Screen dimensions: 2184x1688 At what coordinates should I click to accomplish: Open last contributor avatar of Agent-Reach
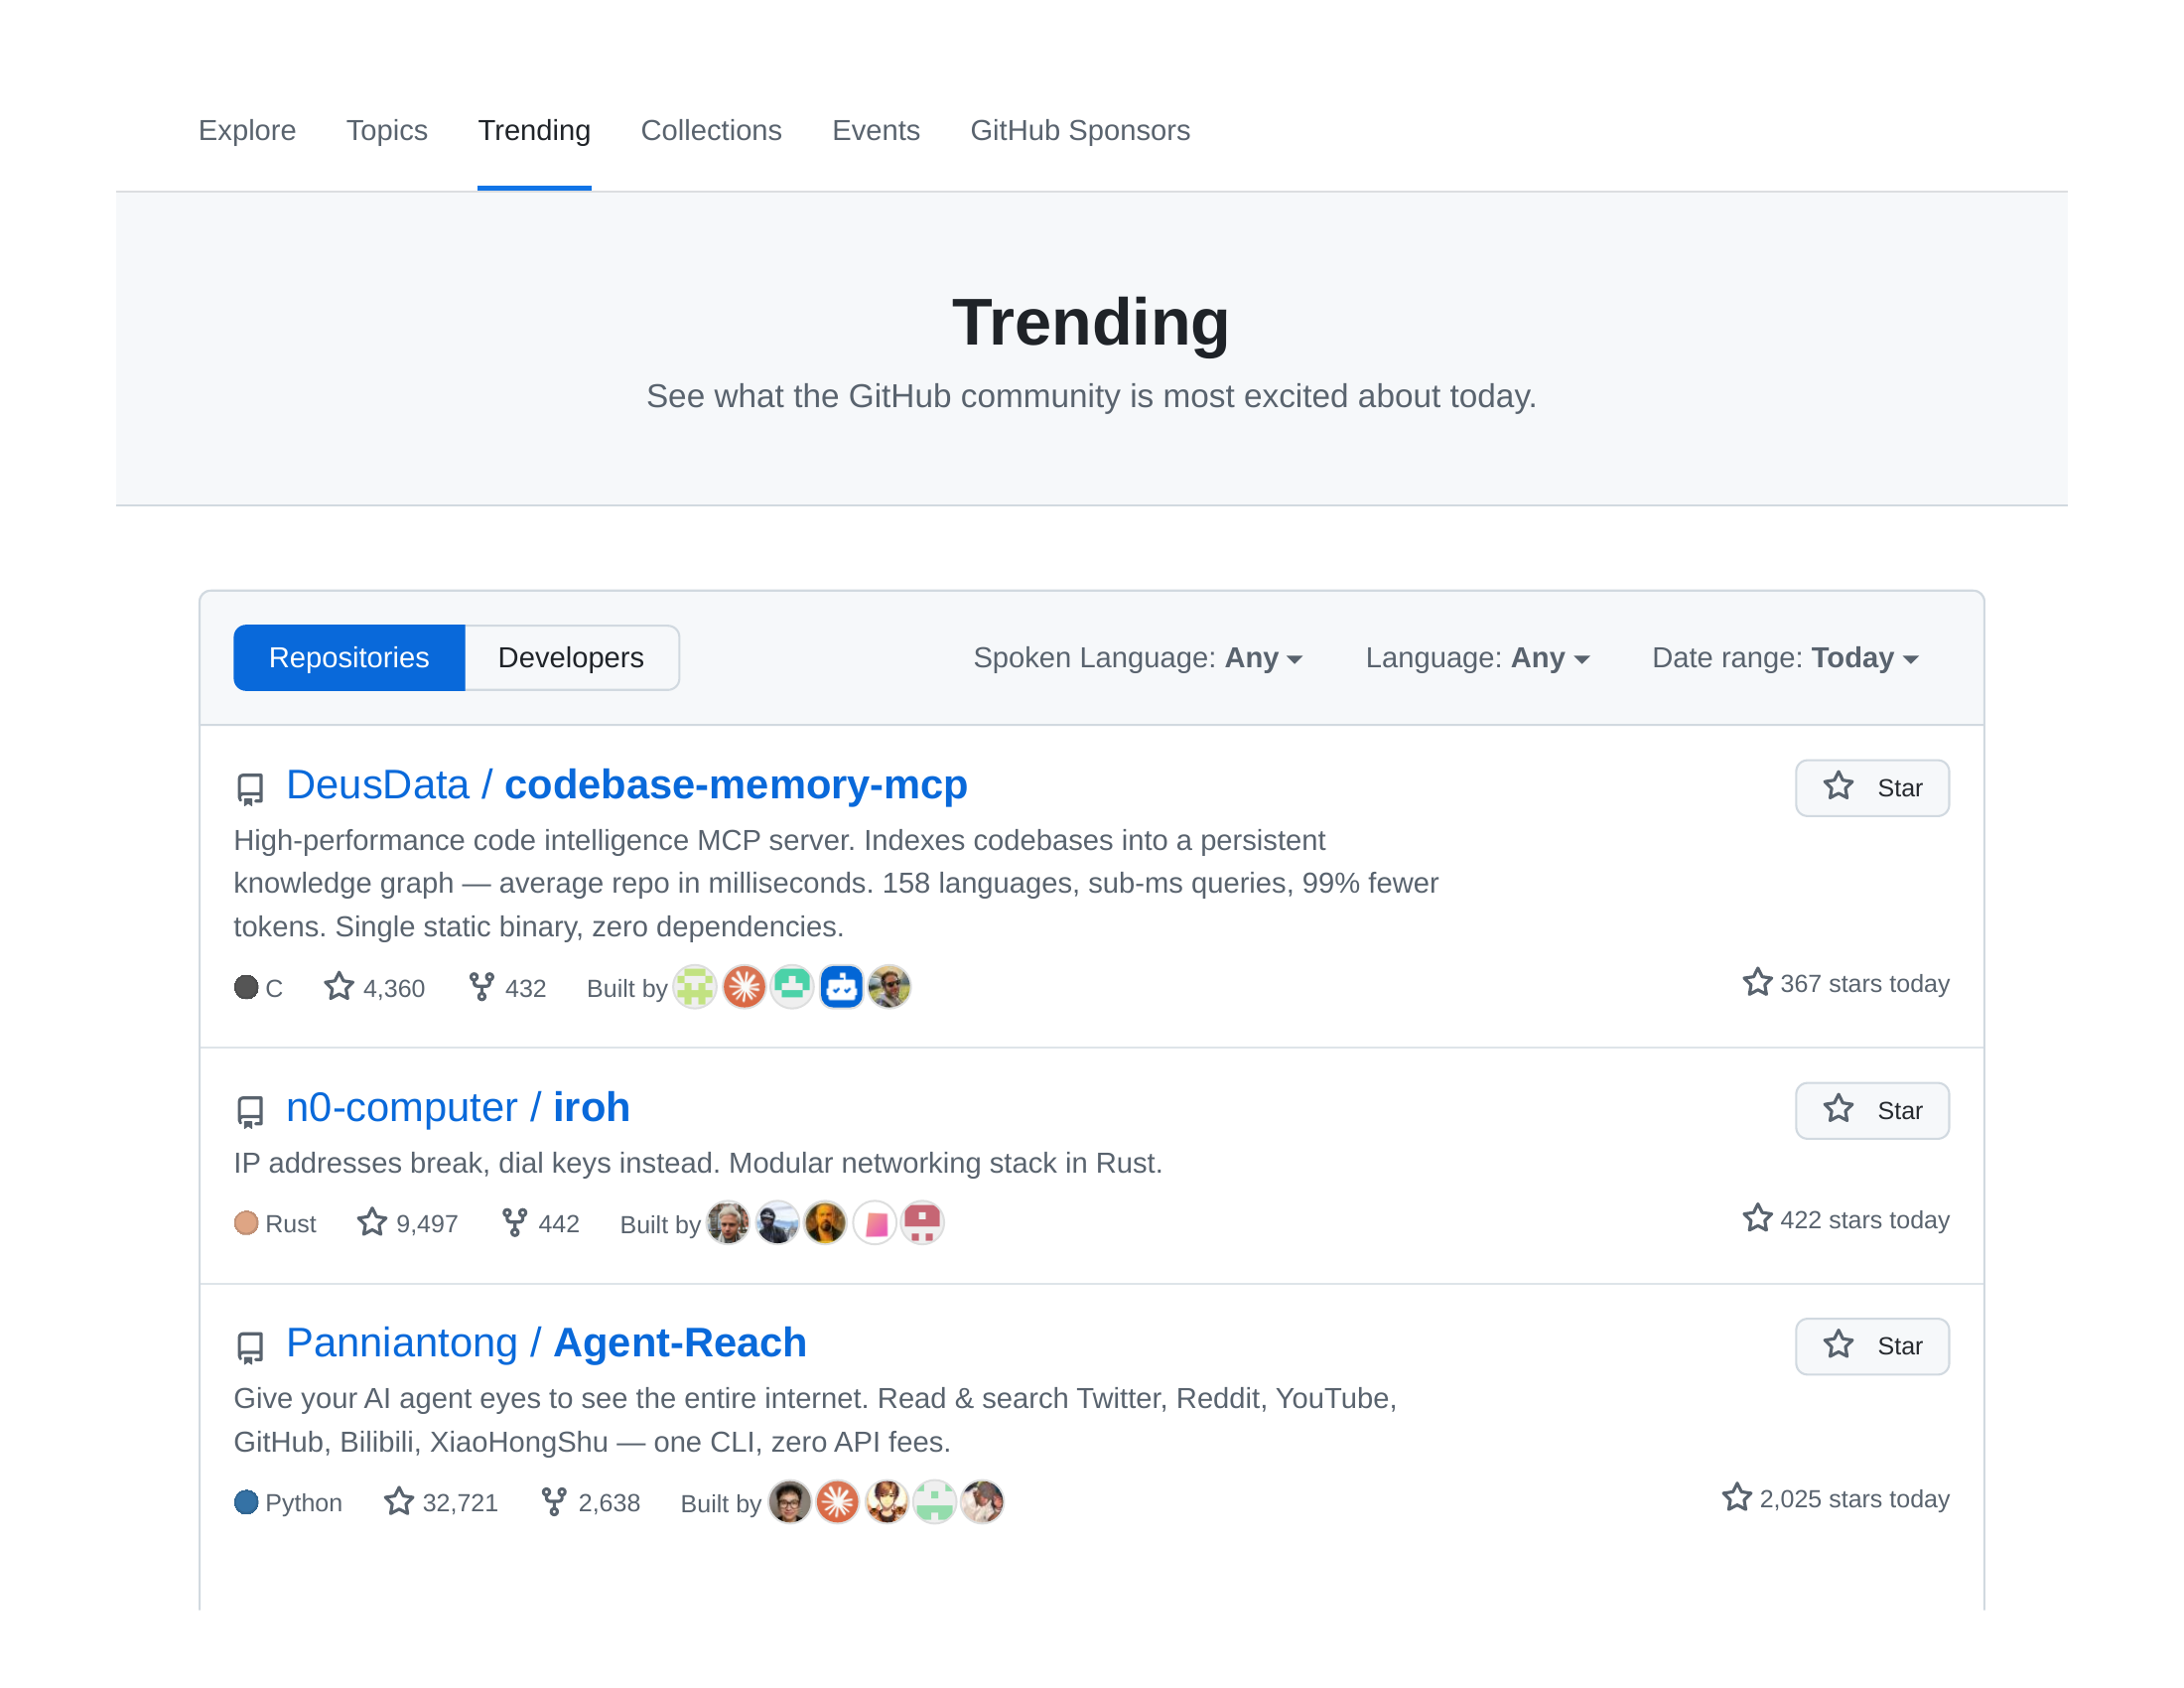(983, 1501)
